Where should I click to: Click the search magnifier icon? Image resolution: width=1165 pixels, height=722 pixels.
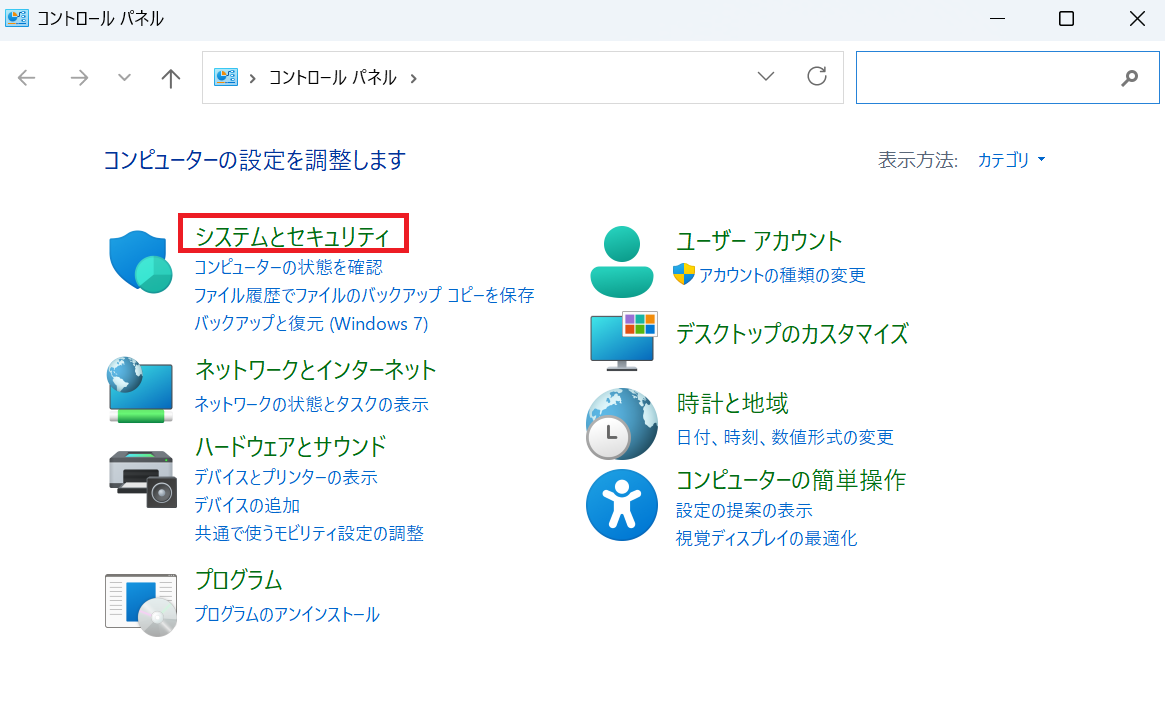tap(1130, 78)
